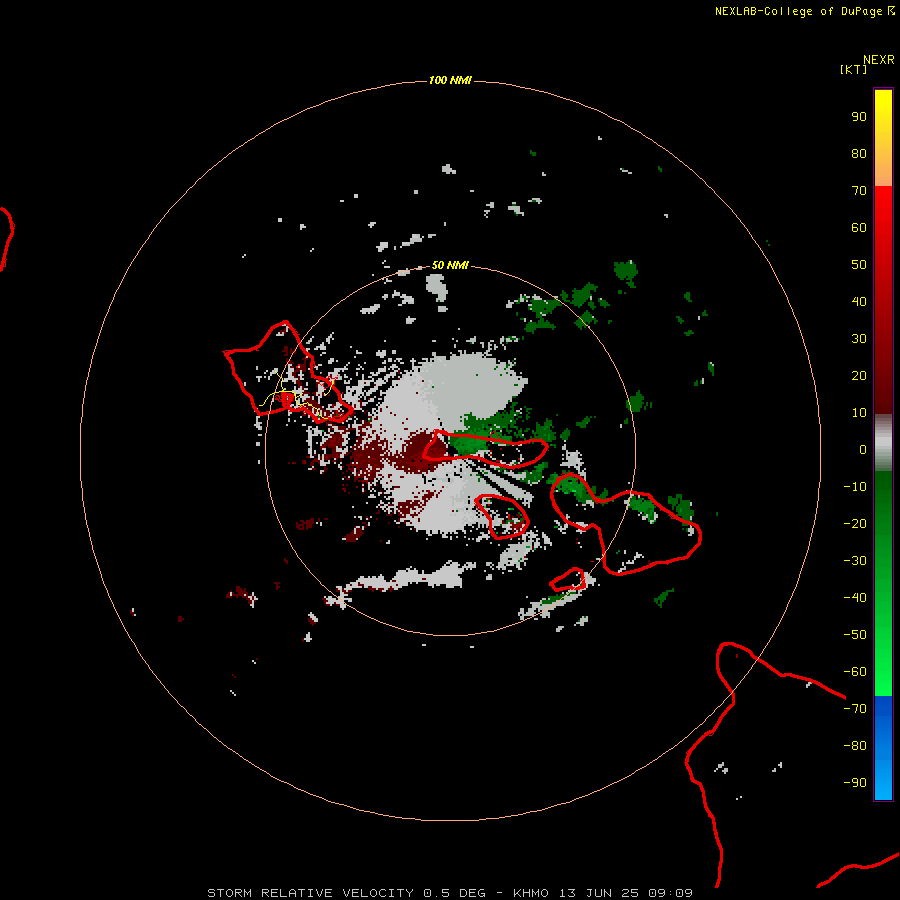Click the 0 scale value
The width and height of the screenshot is (900, 900).
[863, 450]
